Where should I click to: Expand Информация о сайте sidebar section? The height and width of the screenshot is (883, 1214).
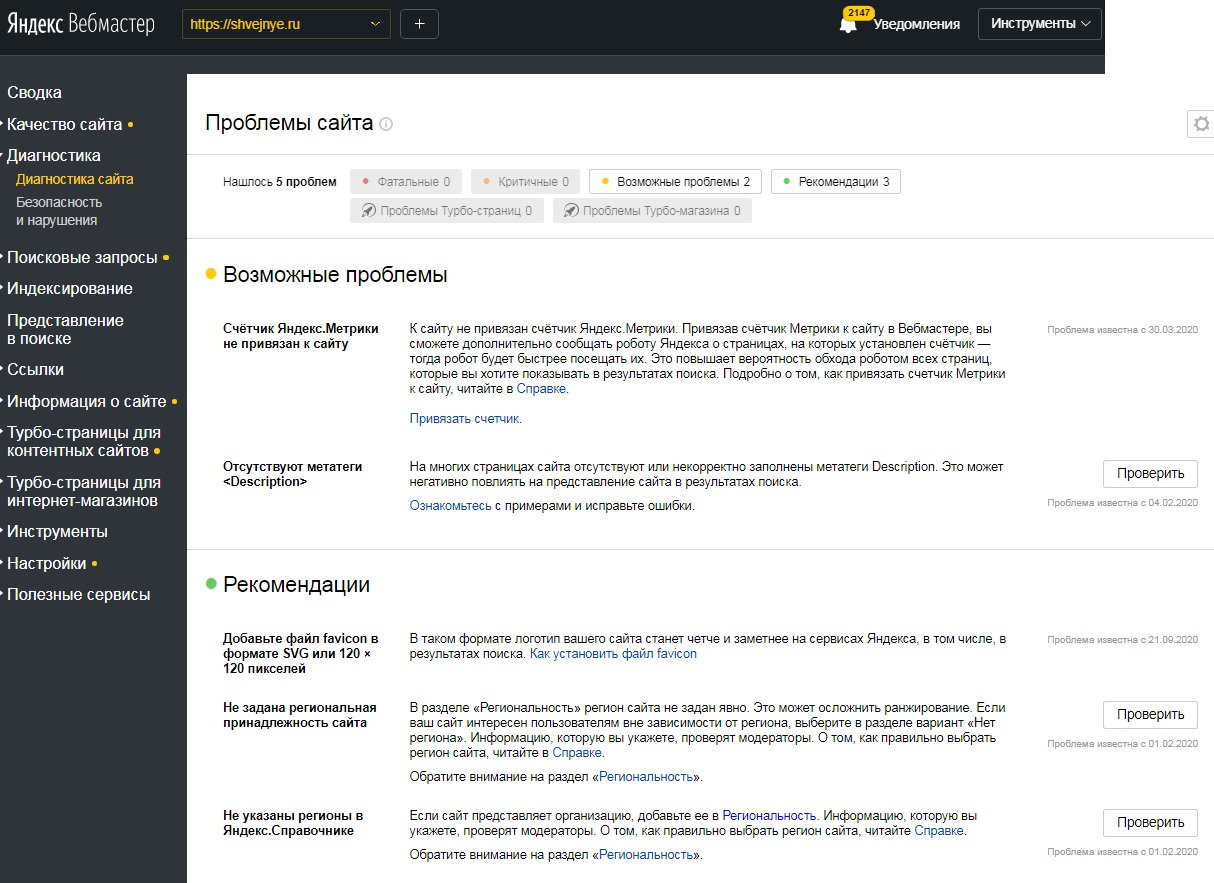pos(87,401)
